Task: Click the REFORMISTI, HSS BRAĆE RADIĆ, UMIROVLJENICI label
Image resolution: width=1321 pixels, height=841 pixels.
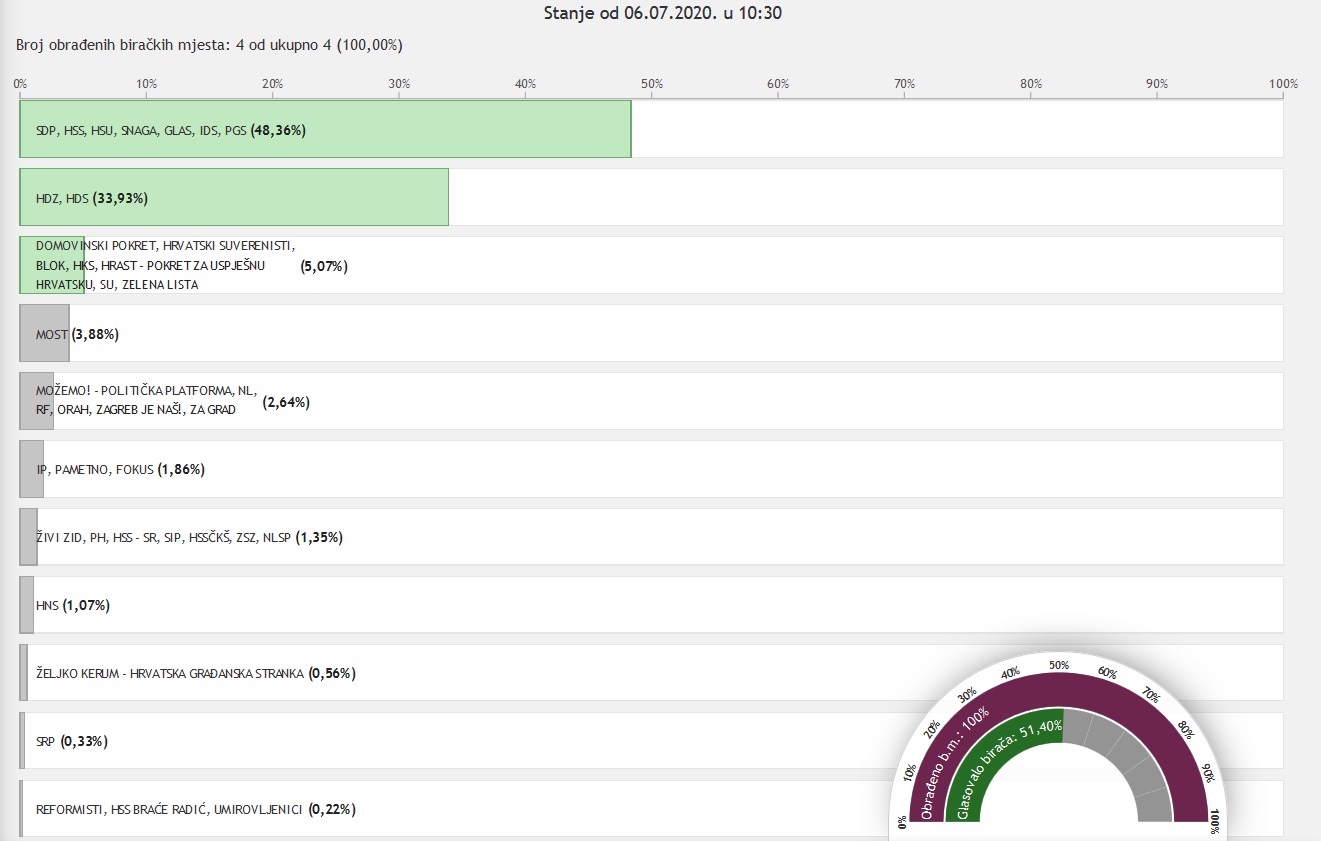Action: click(169, 810)
